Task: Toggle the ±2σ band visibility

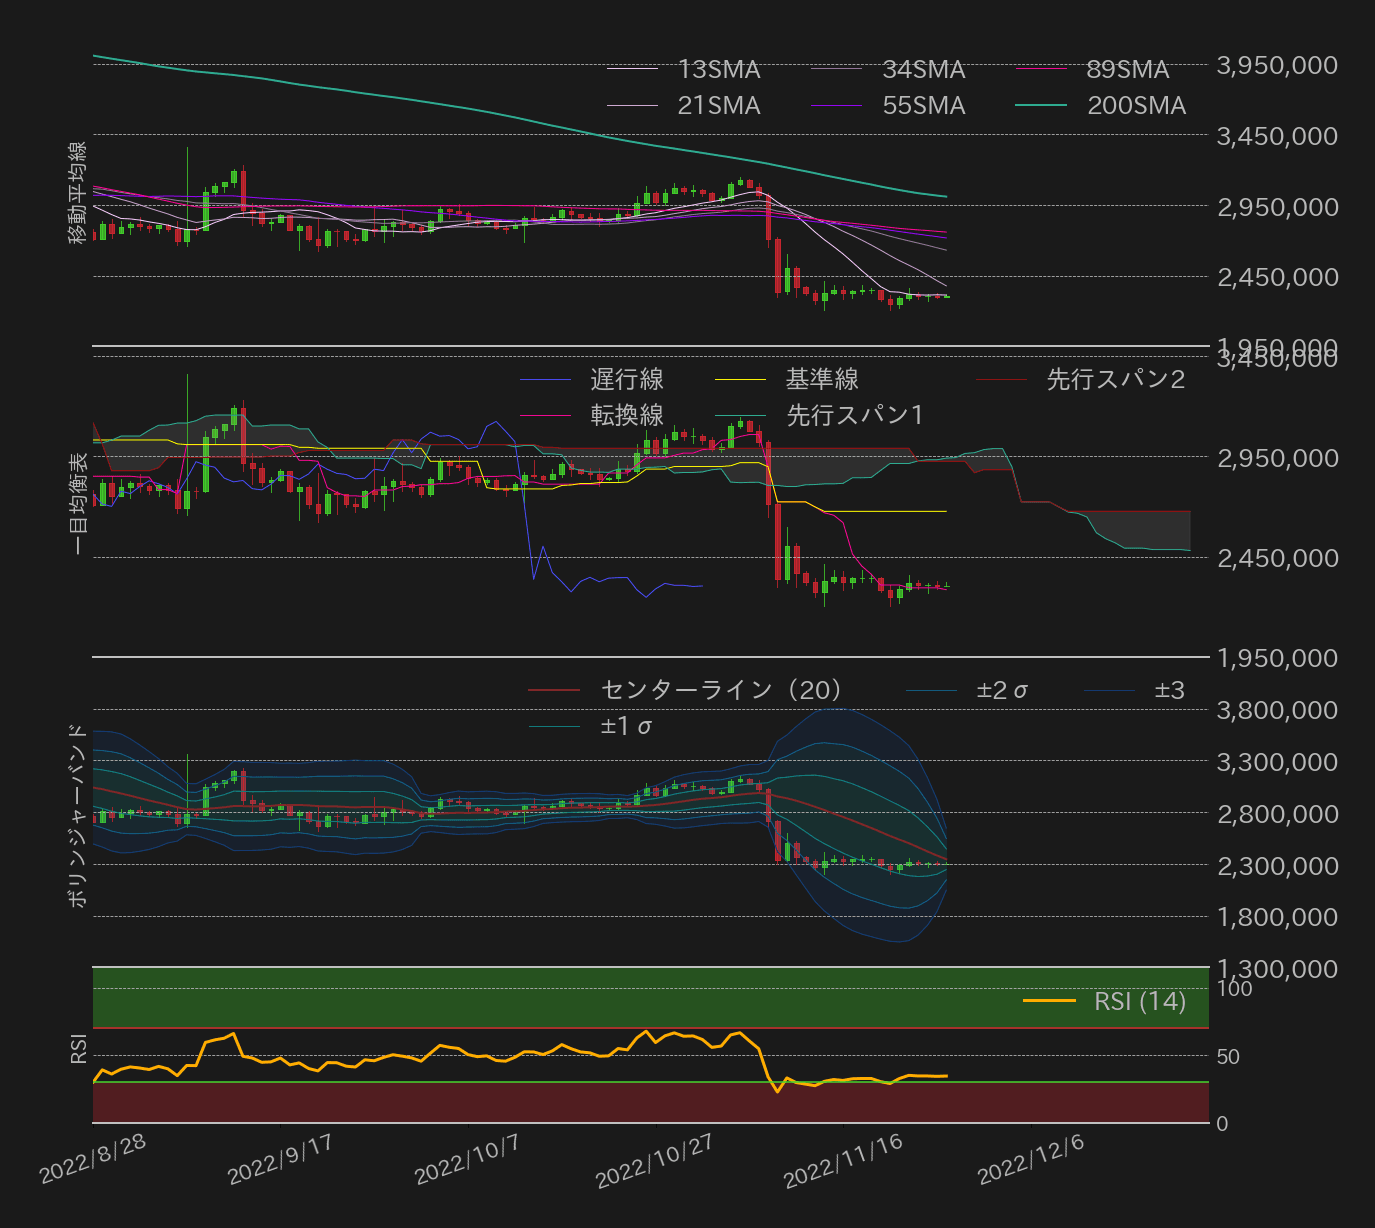Action: point(931,689)
